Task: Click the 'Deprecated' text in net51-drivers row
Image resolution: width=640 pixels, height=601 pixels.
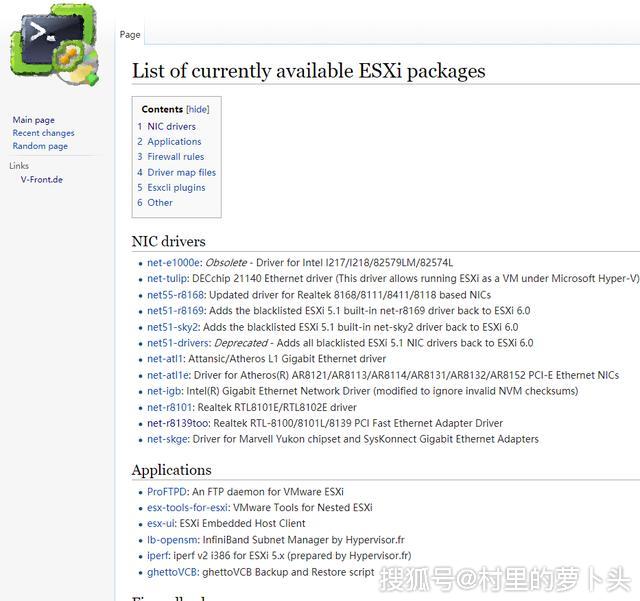Action: 241,343
